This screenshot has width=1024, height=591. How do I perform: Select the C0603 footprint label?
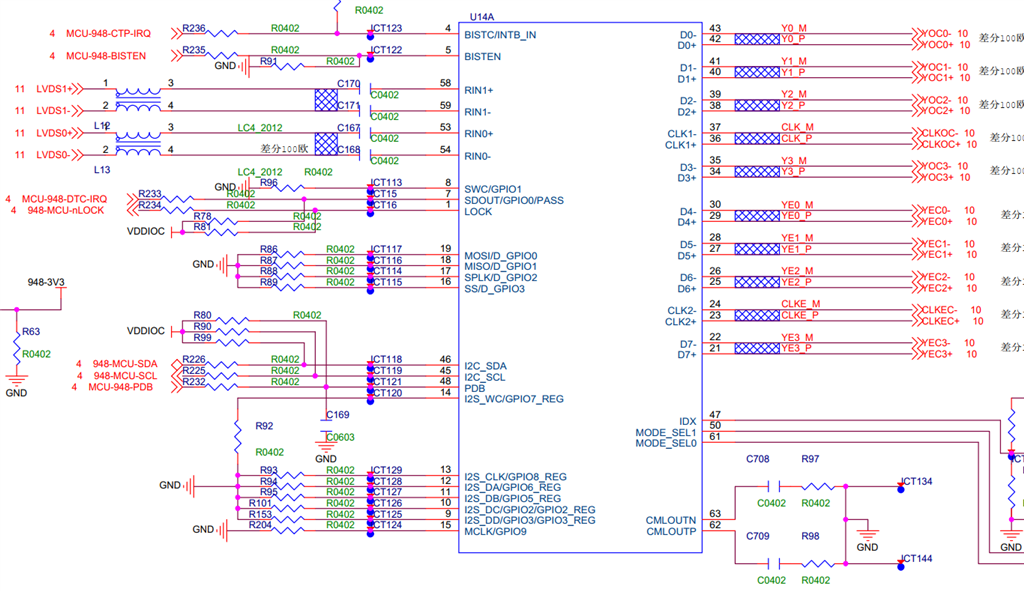point(340,438)
